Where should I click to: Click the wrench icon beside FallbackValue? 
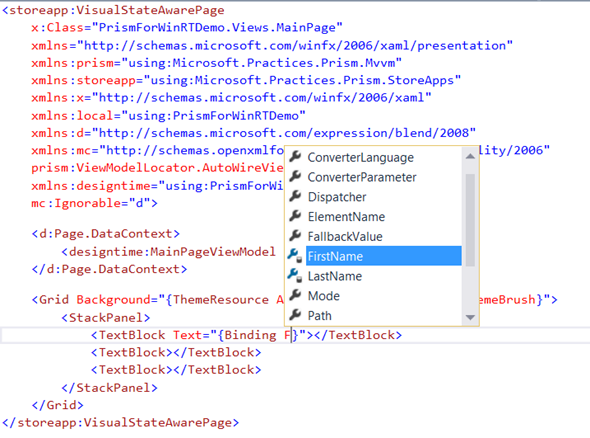[295, 236]
